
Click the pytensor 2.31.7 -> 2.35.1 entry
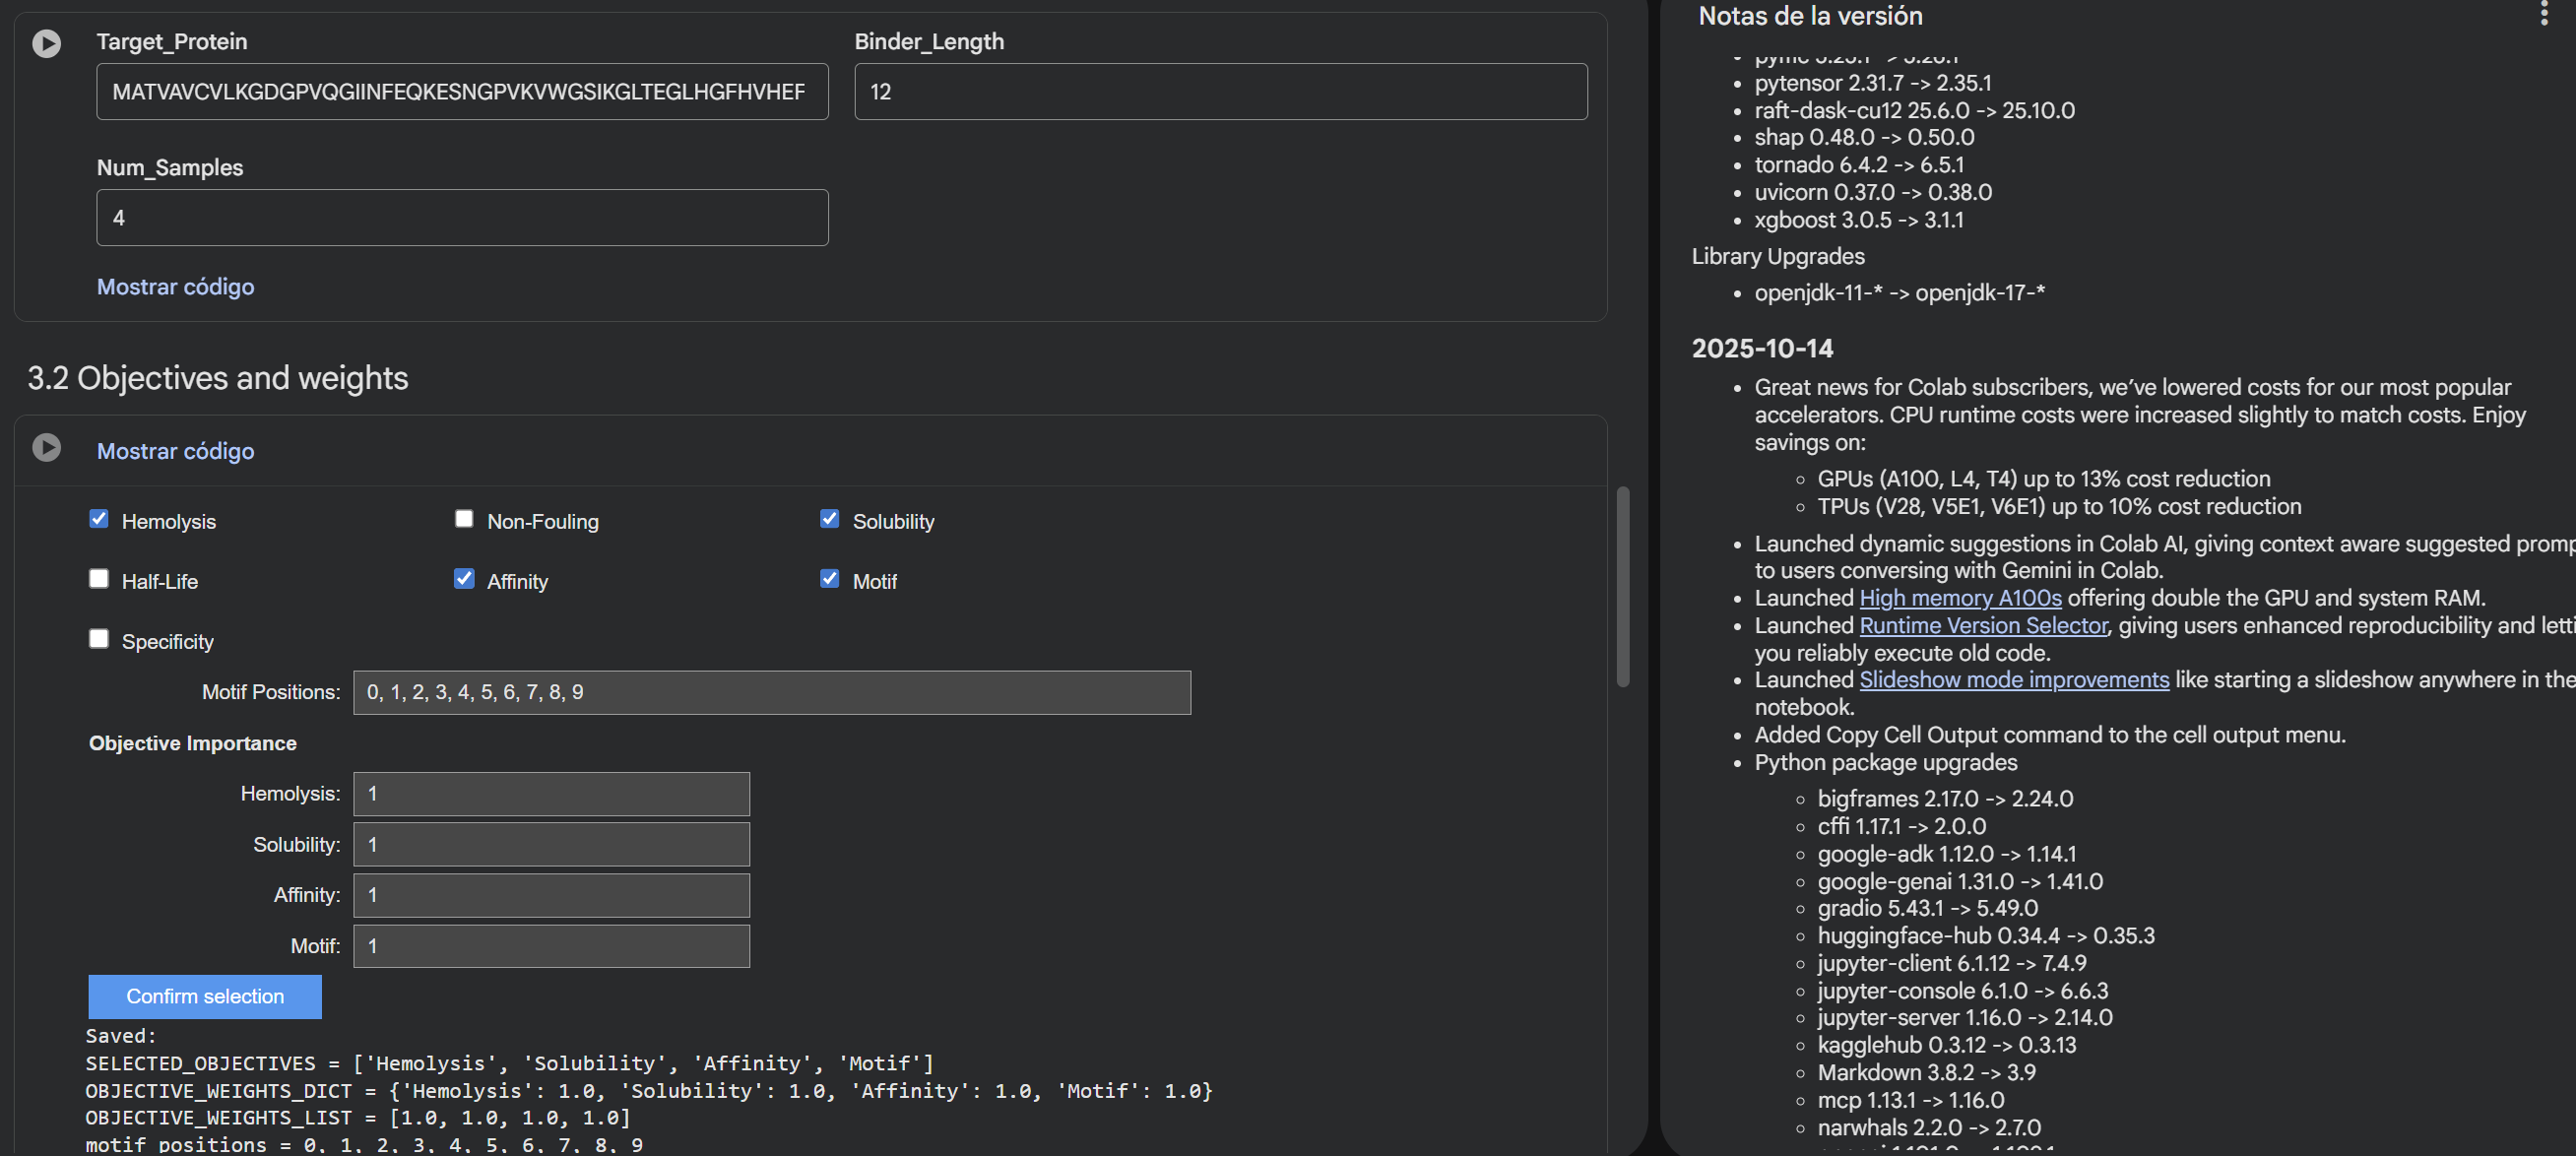coord(1873,83)
